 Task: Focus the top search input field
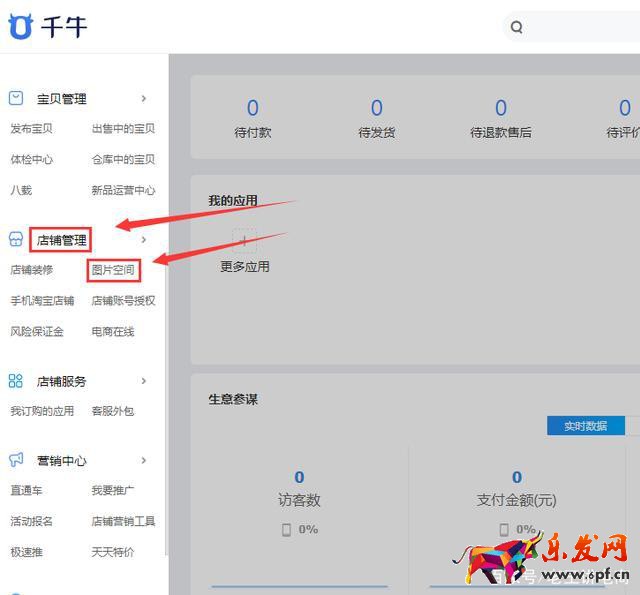[580, 28]
